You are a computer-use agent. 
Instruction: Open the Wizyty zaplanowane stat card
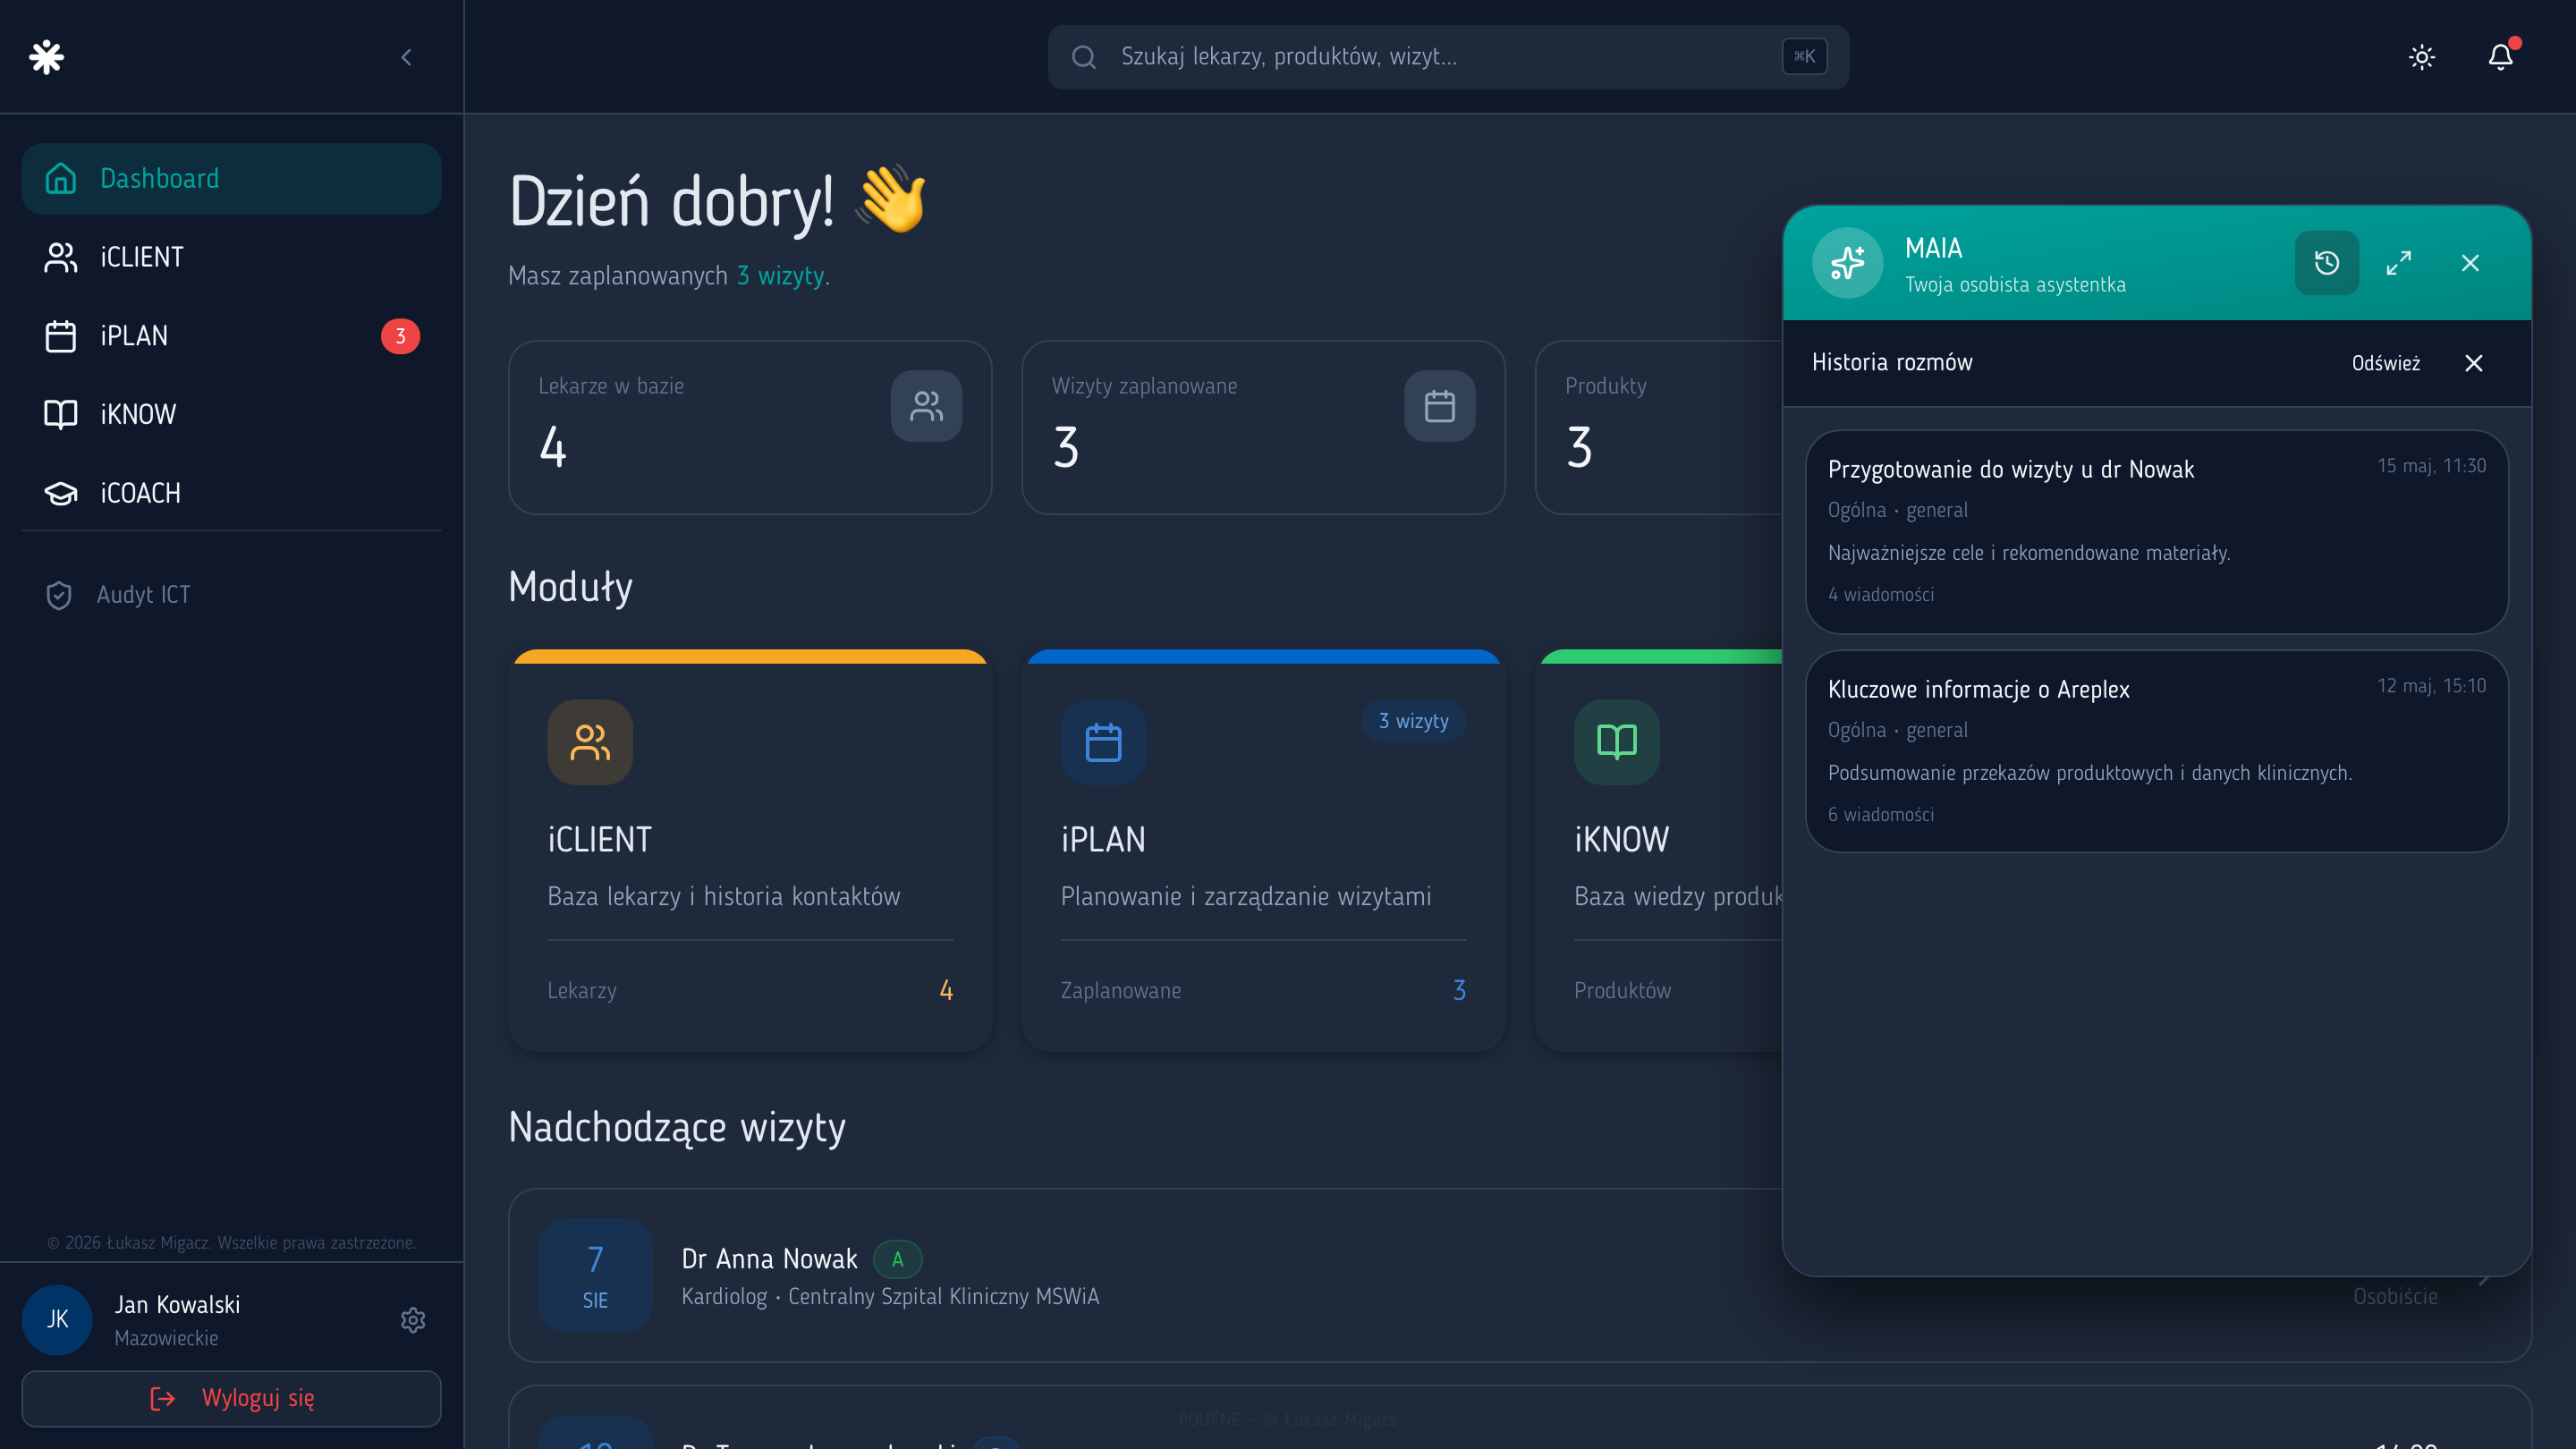(1263, 428)
